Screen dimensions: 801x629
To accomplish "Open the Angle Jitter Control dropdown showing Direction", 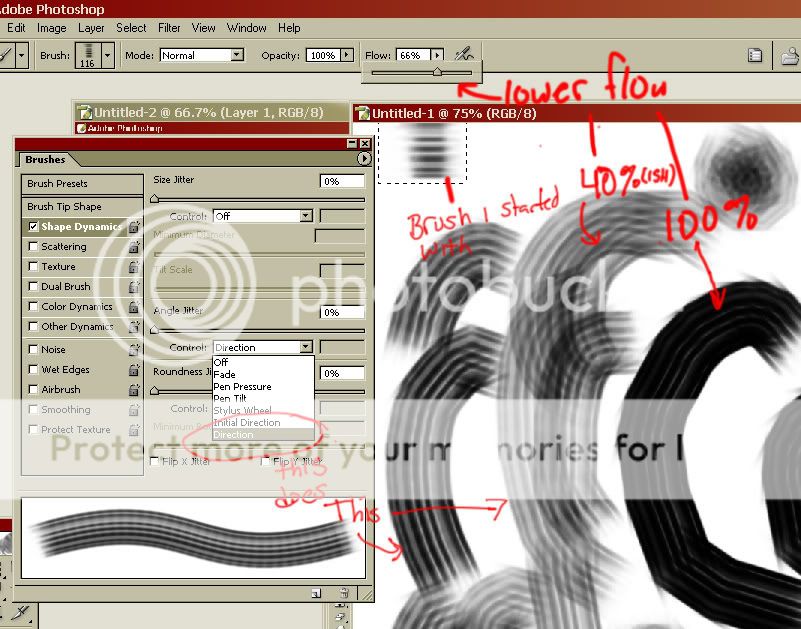I will 263,347.
